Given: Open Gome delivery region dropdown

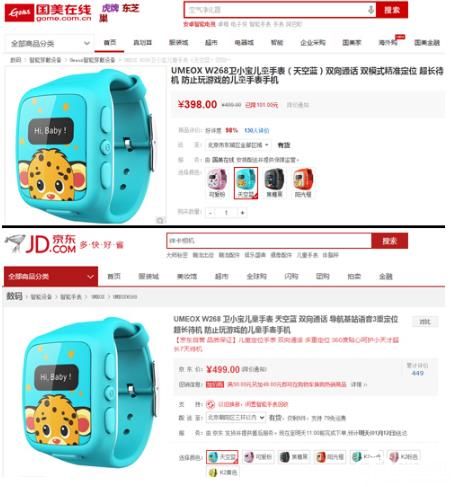Looking at the screenshot, I should [238, 145].
